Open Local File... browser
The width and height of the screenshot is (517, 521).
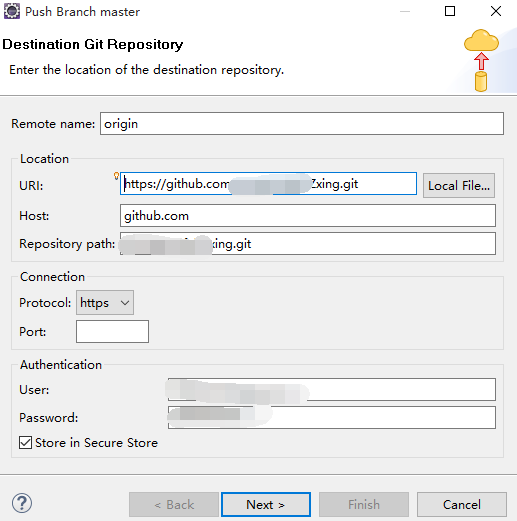point(459,186)
